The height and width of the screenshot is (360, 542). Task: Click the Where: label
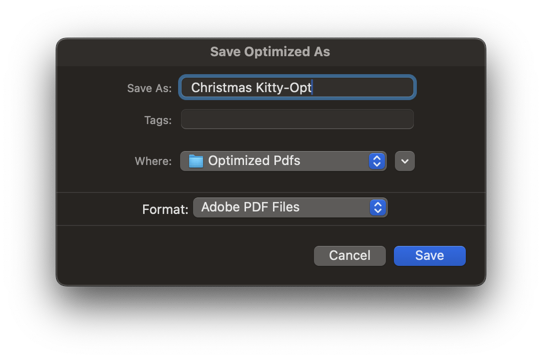[153, 161]
